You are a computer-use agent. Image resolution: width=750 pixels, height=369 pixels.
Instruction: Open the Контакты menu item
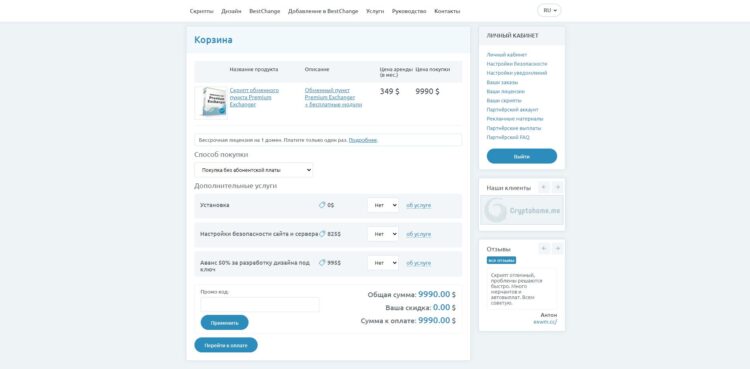[447, 11]
